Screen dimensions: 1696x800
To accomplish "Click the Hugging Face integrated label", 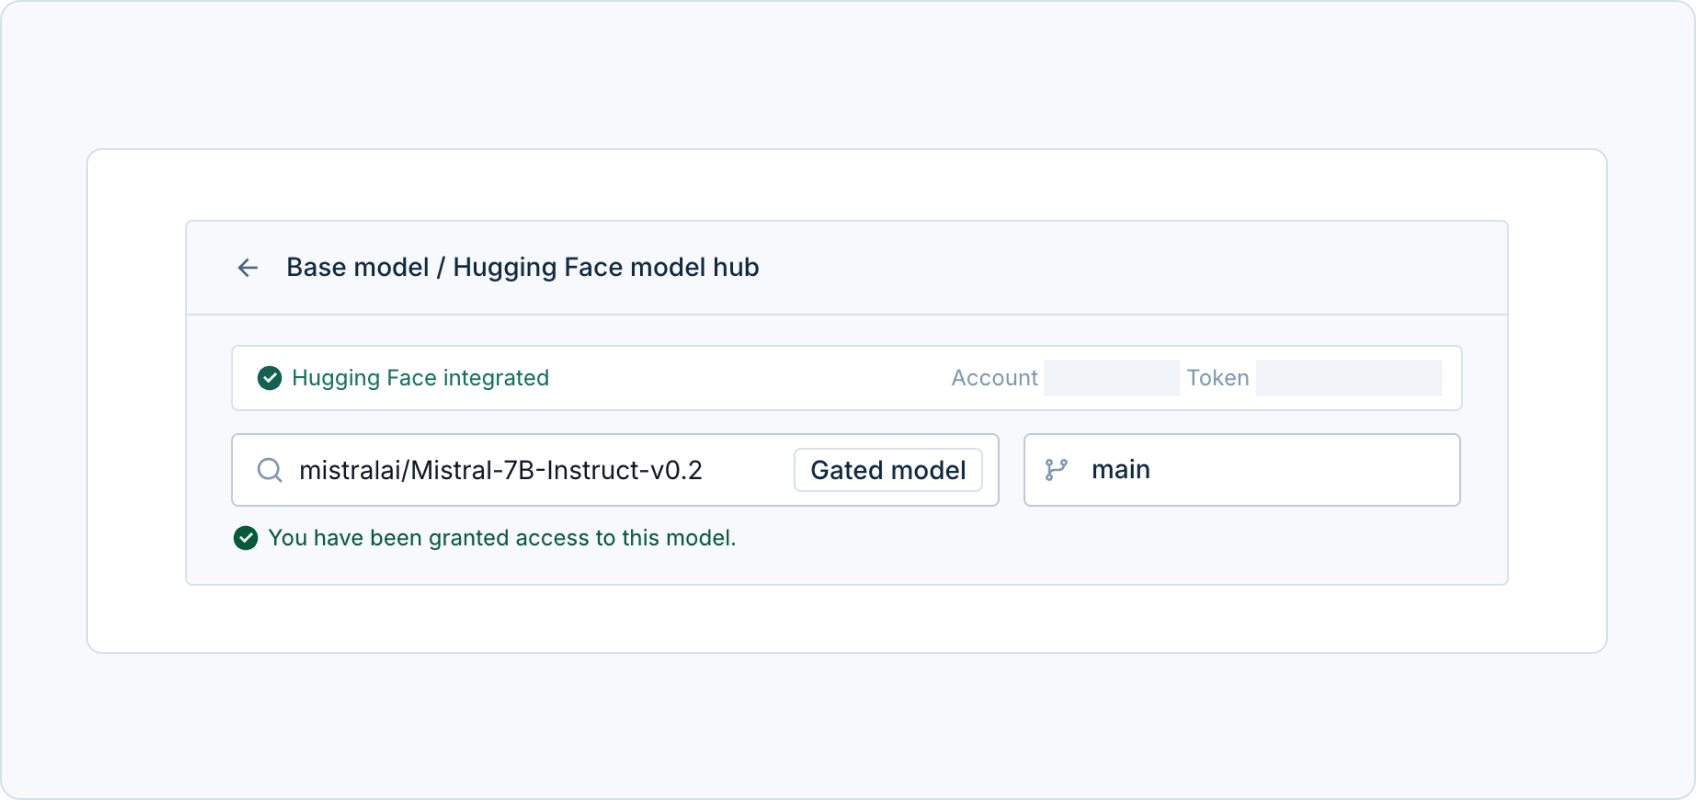I will point(420,378).
